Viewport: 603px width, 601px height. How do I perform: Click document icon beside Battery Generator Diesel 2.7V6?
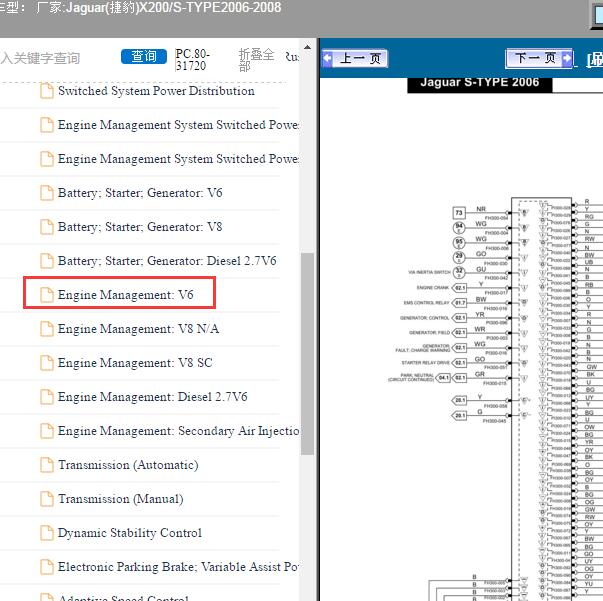[x=47, y=261]
